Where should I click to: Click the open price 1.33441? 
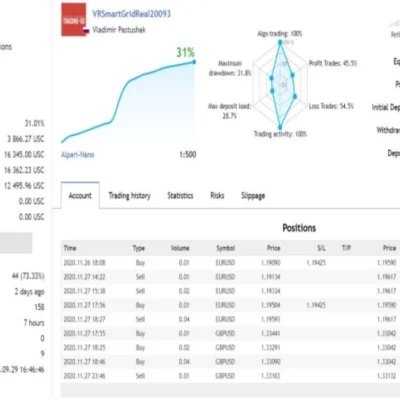tap(271, 333)
